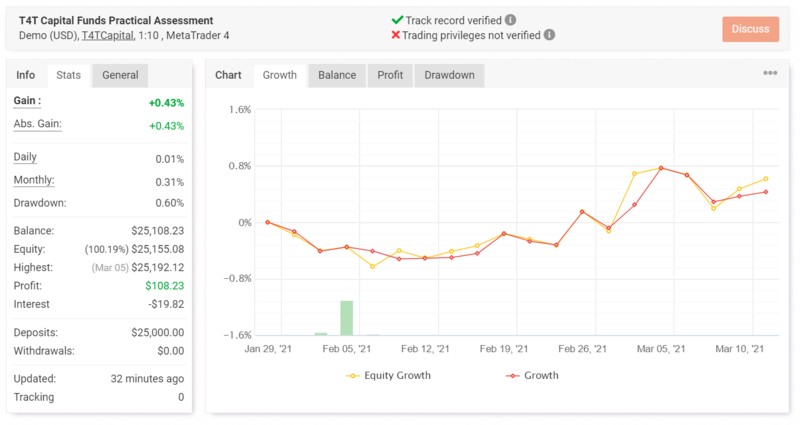The width and height of the screenshot is (800, 425).
Task: Click the green Track record verified checkmark
Action: [397, 19]
